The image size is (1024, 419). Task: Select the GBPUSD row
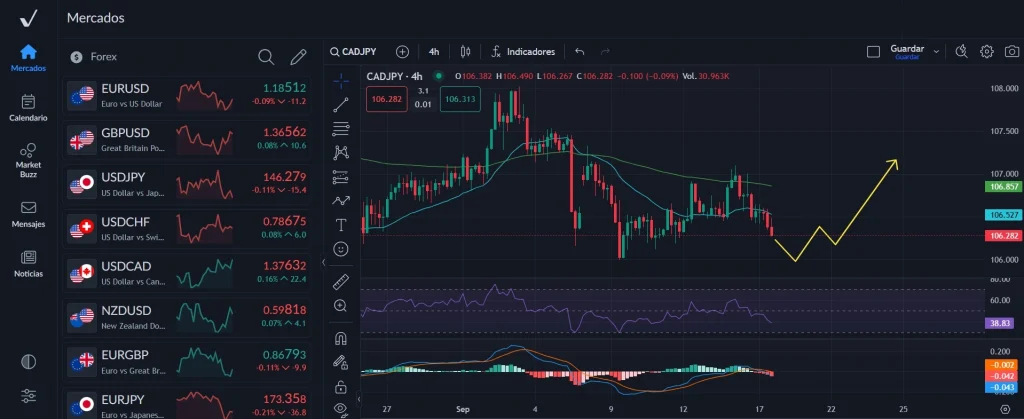coord(187,140)
